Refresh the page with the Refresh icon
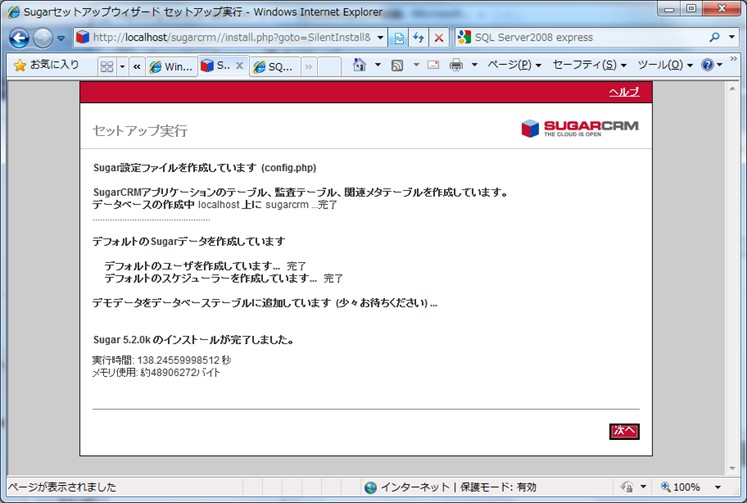Viewport: 747px width, 503px height. pyautogui.click(x=419, y=38)
